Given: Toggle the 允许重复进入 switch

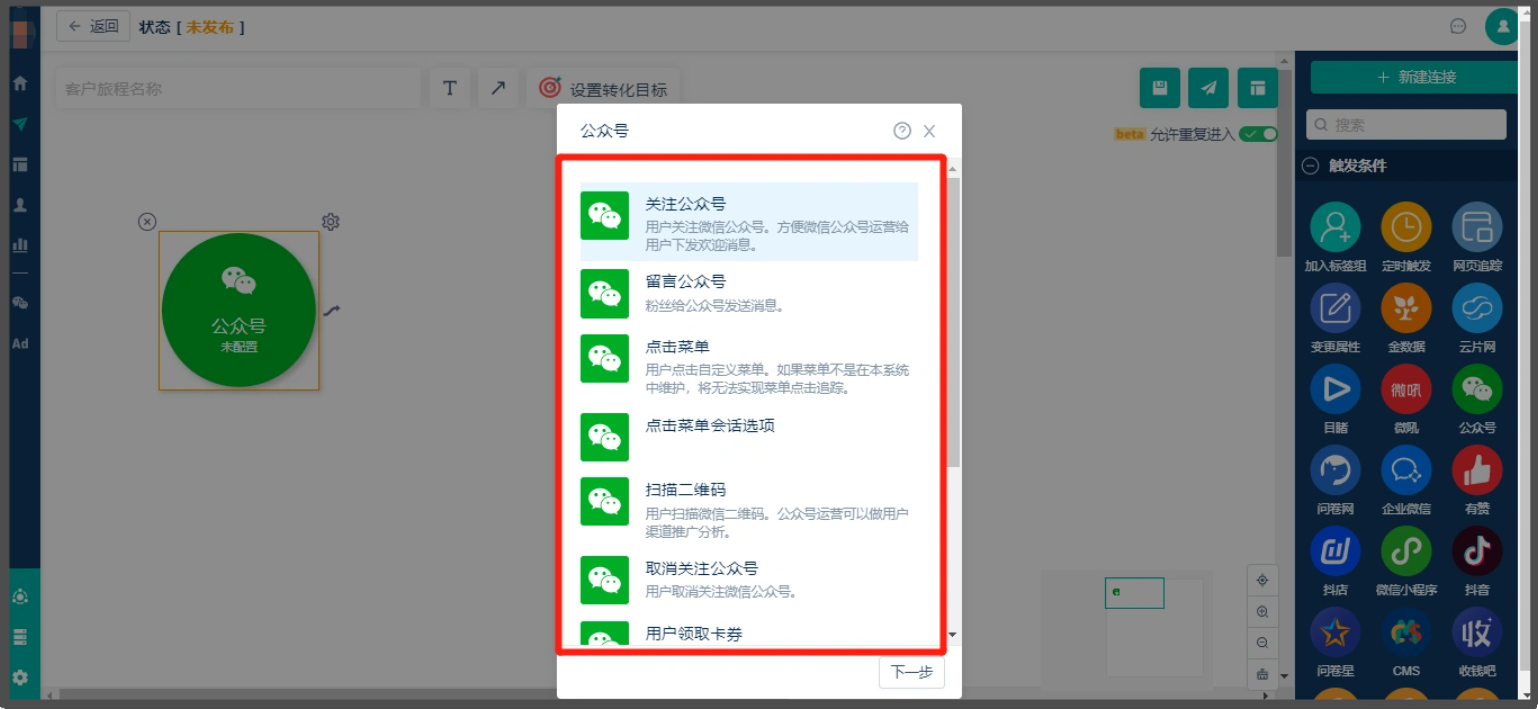Looking at the screenshot, I should 1258,134.
